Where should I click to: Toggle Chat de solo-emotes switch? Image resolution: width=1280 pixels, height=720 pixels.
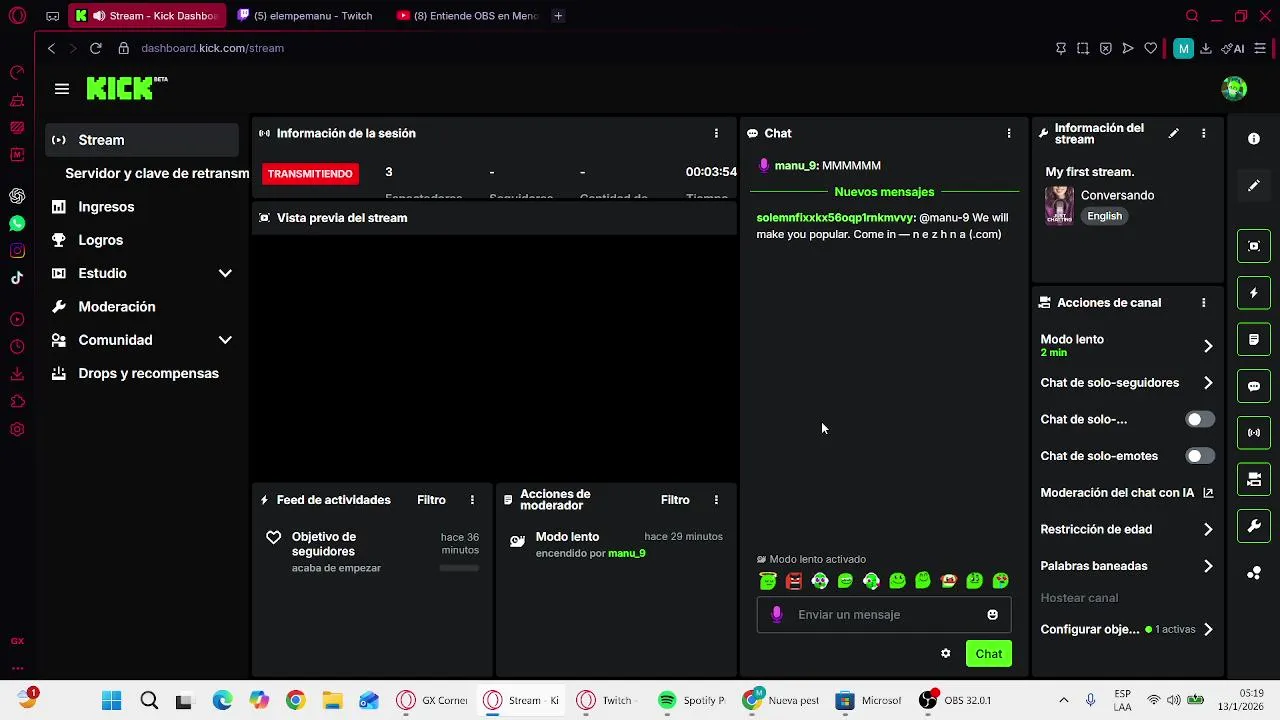(x=1200, y=456)
